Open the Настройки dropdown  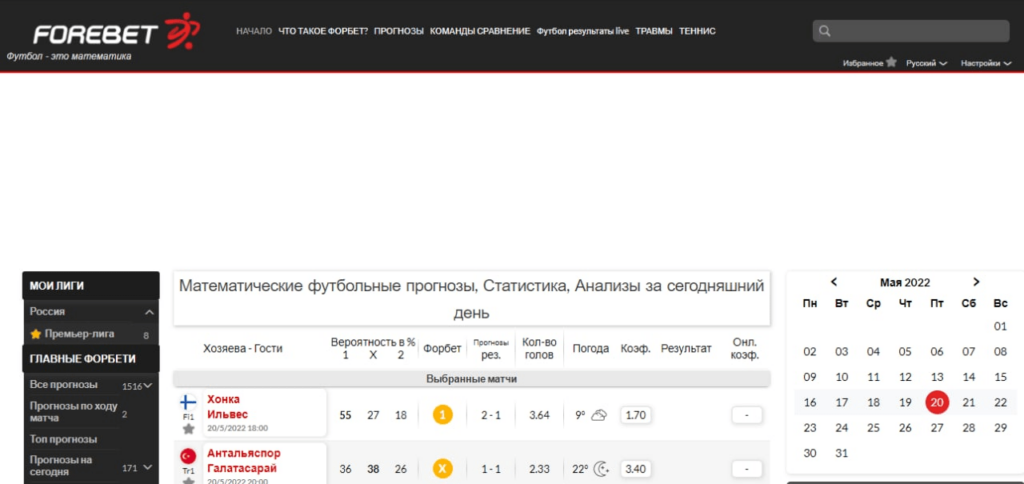pos(985,63)
